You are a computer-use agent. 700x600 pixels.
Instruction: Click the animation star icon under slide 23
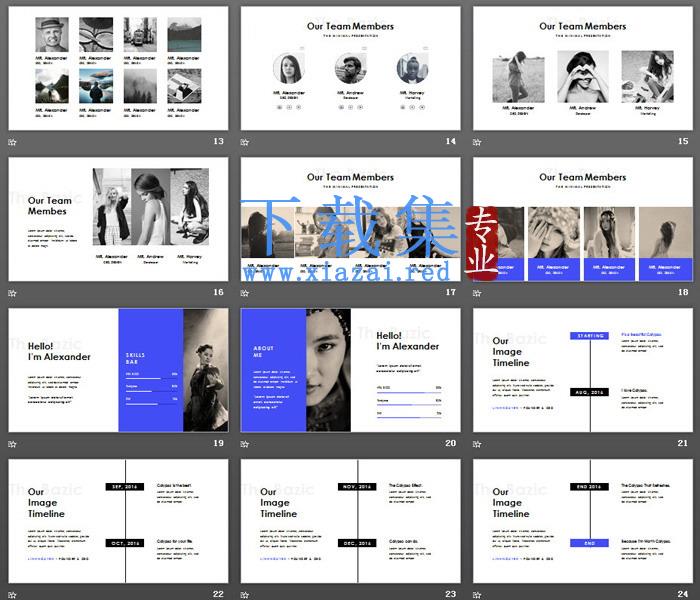pyautogui.click(x=245, y=595)
